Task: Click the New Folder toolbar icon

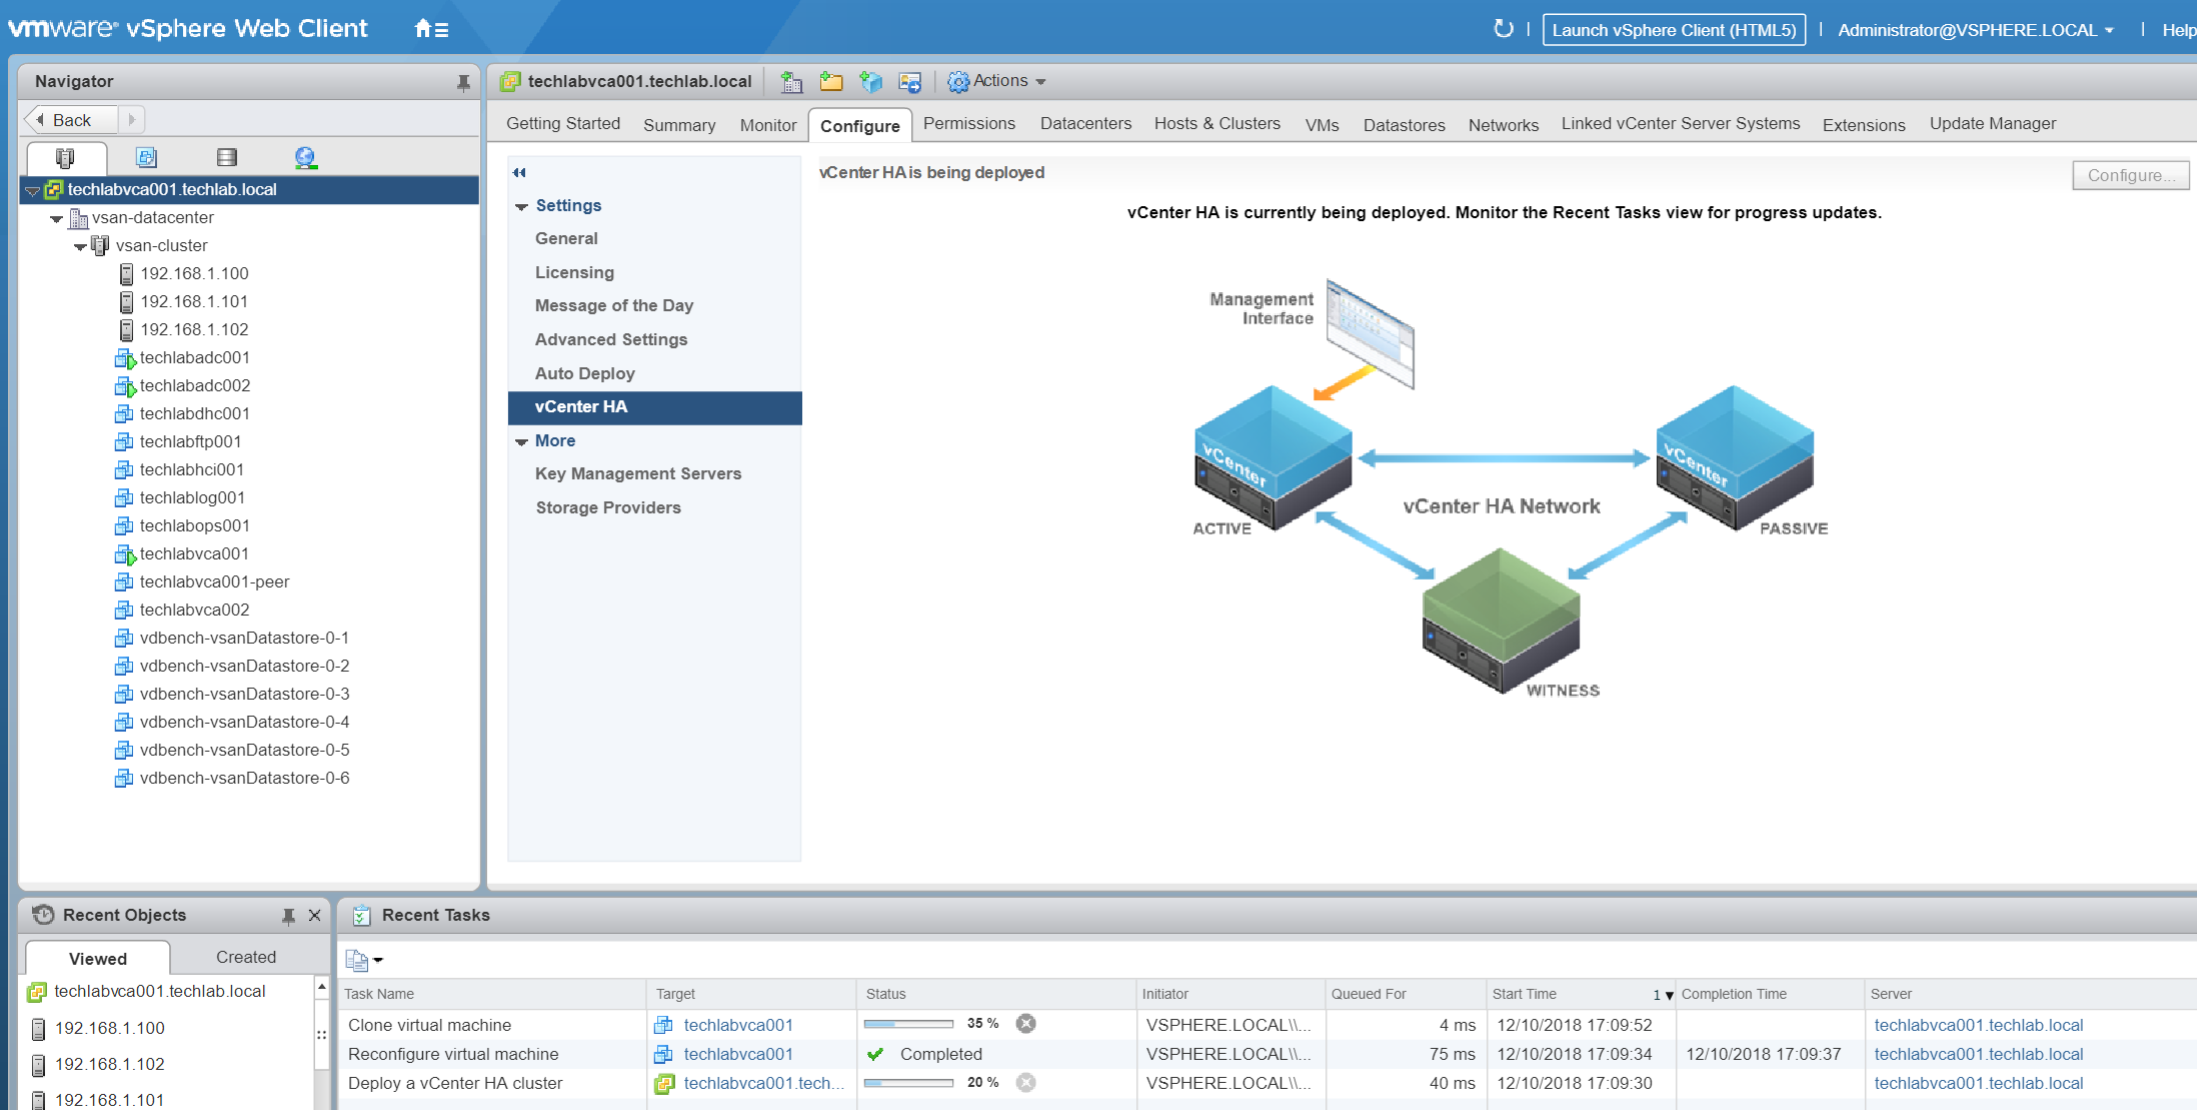Action: (831, 82)
